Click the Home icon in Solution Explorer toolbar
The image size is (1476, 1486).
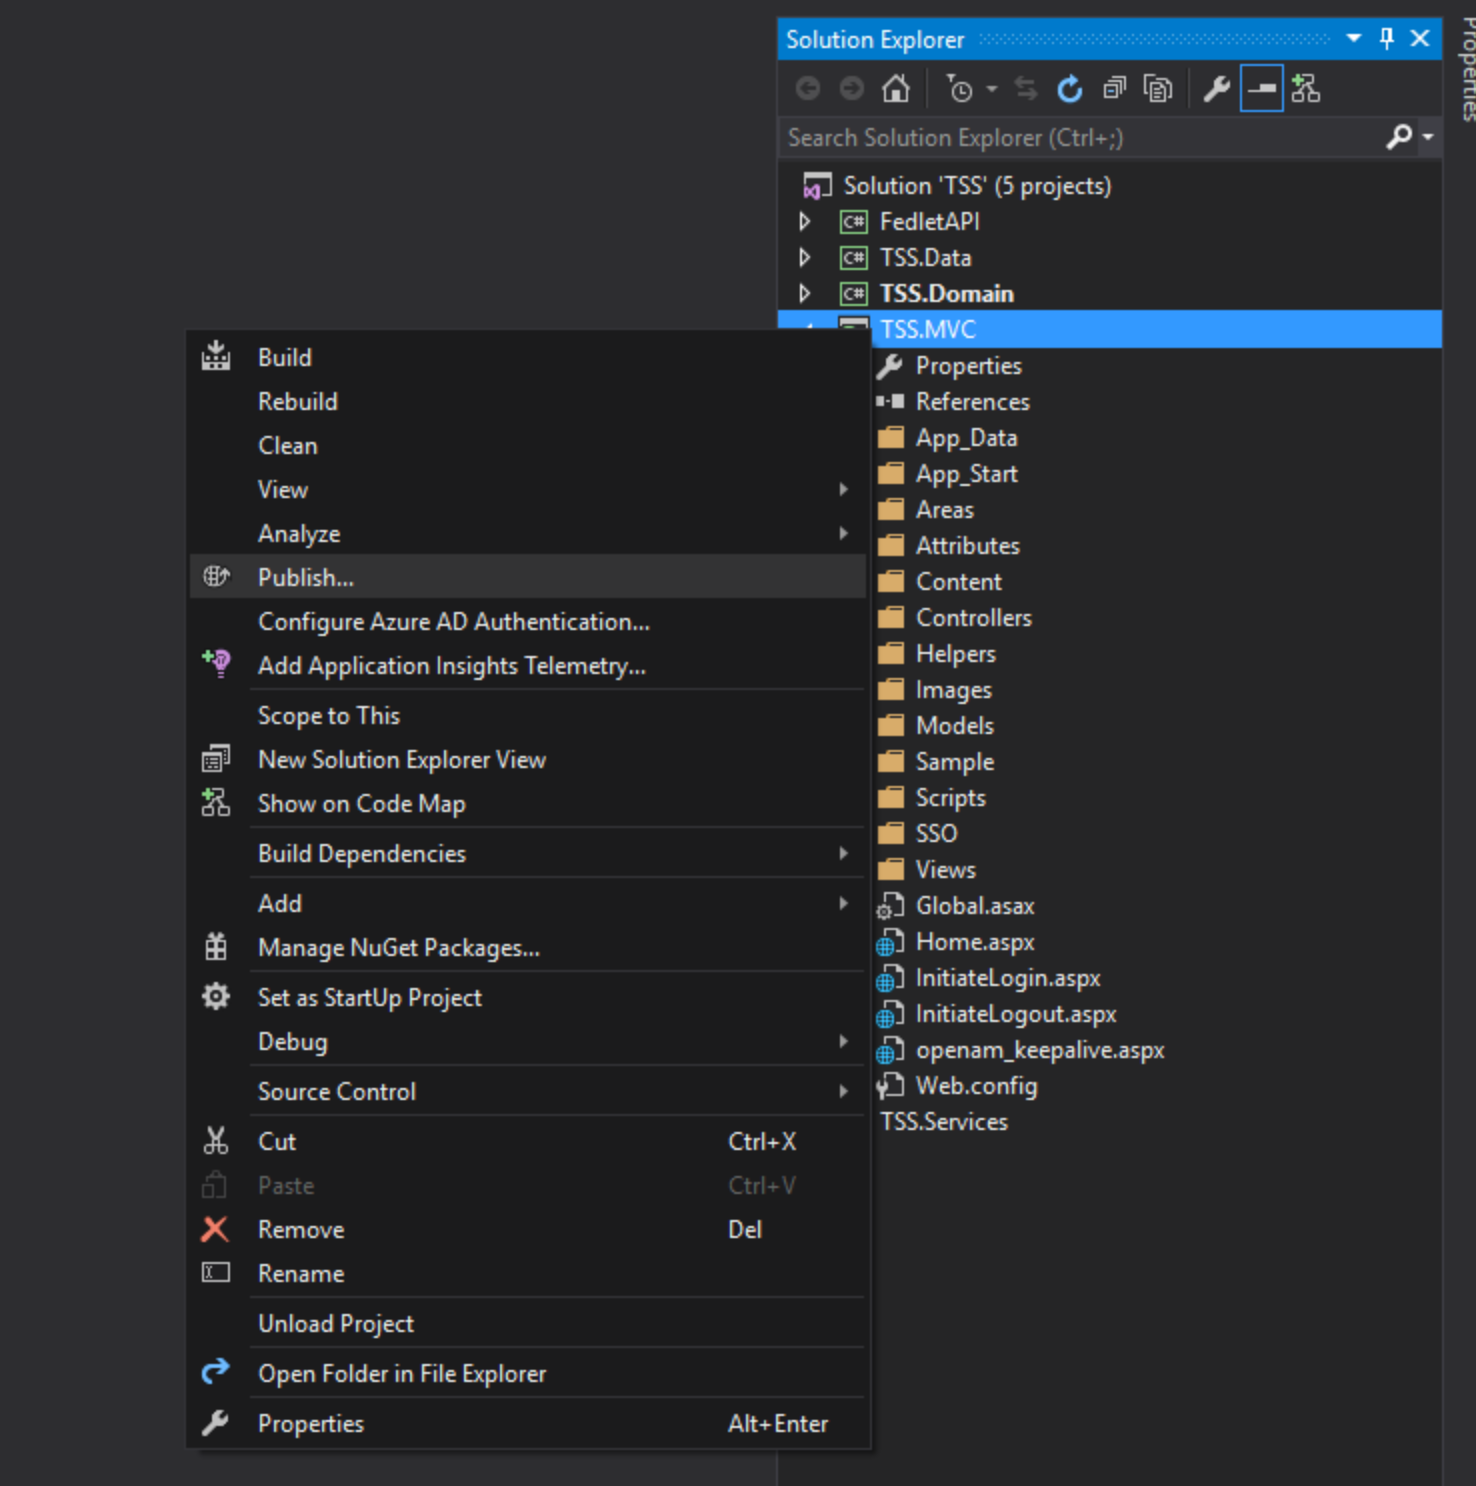(x=895, y=89)
